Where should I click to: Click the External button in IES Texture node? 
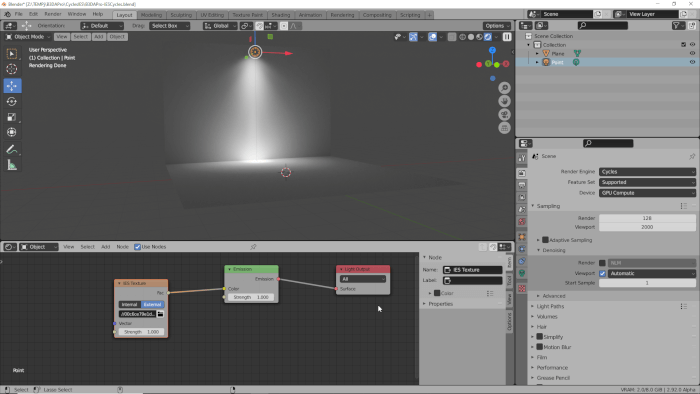(x=152, y=305)
